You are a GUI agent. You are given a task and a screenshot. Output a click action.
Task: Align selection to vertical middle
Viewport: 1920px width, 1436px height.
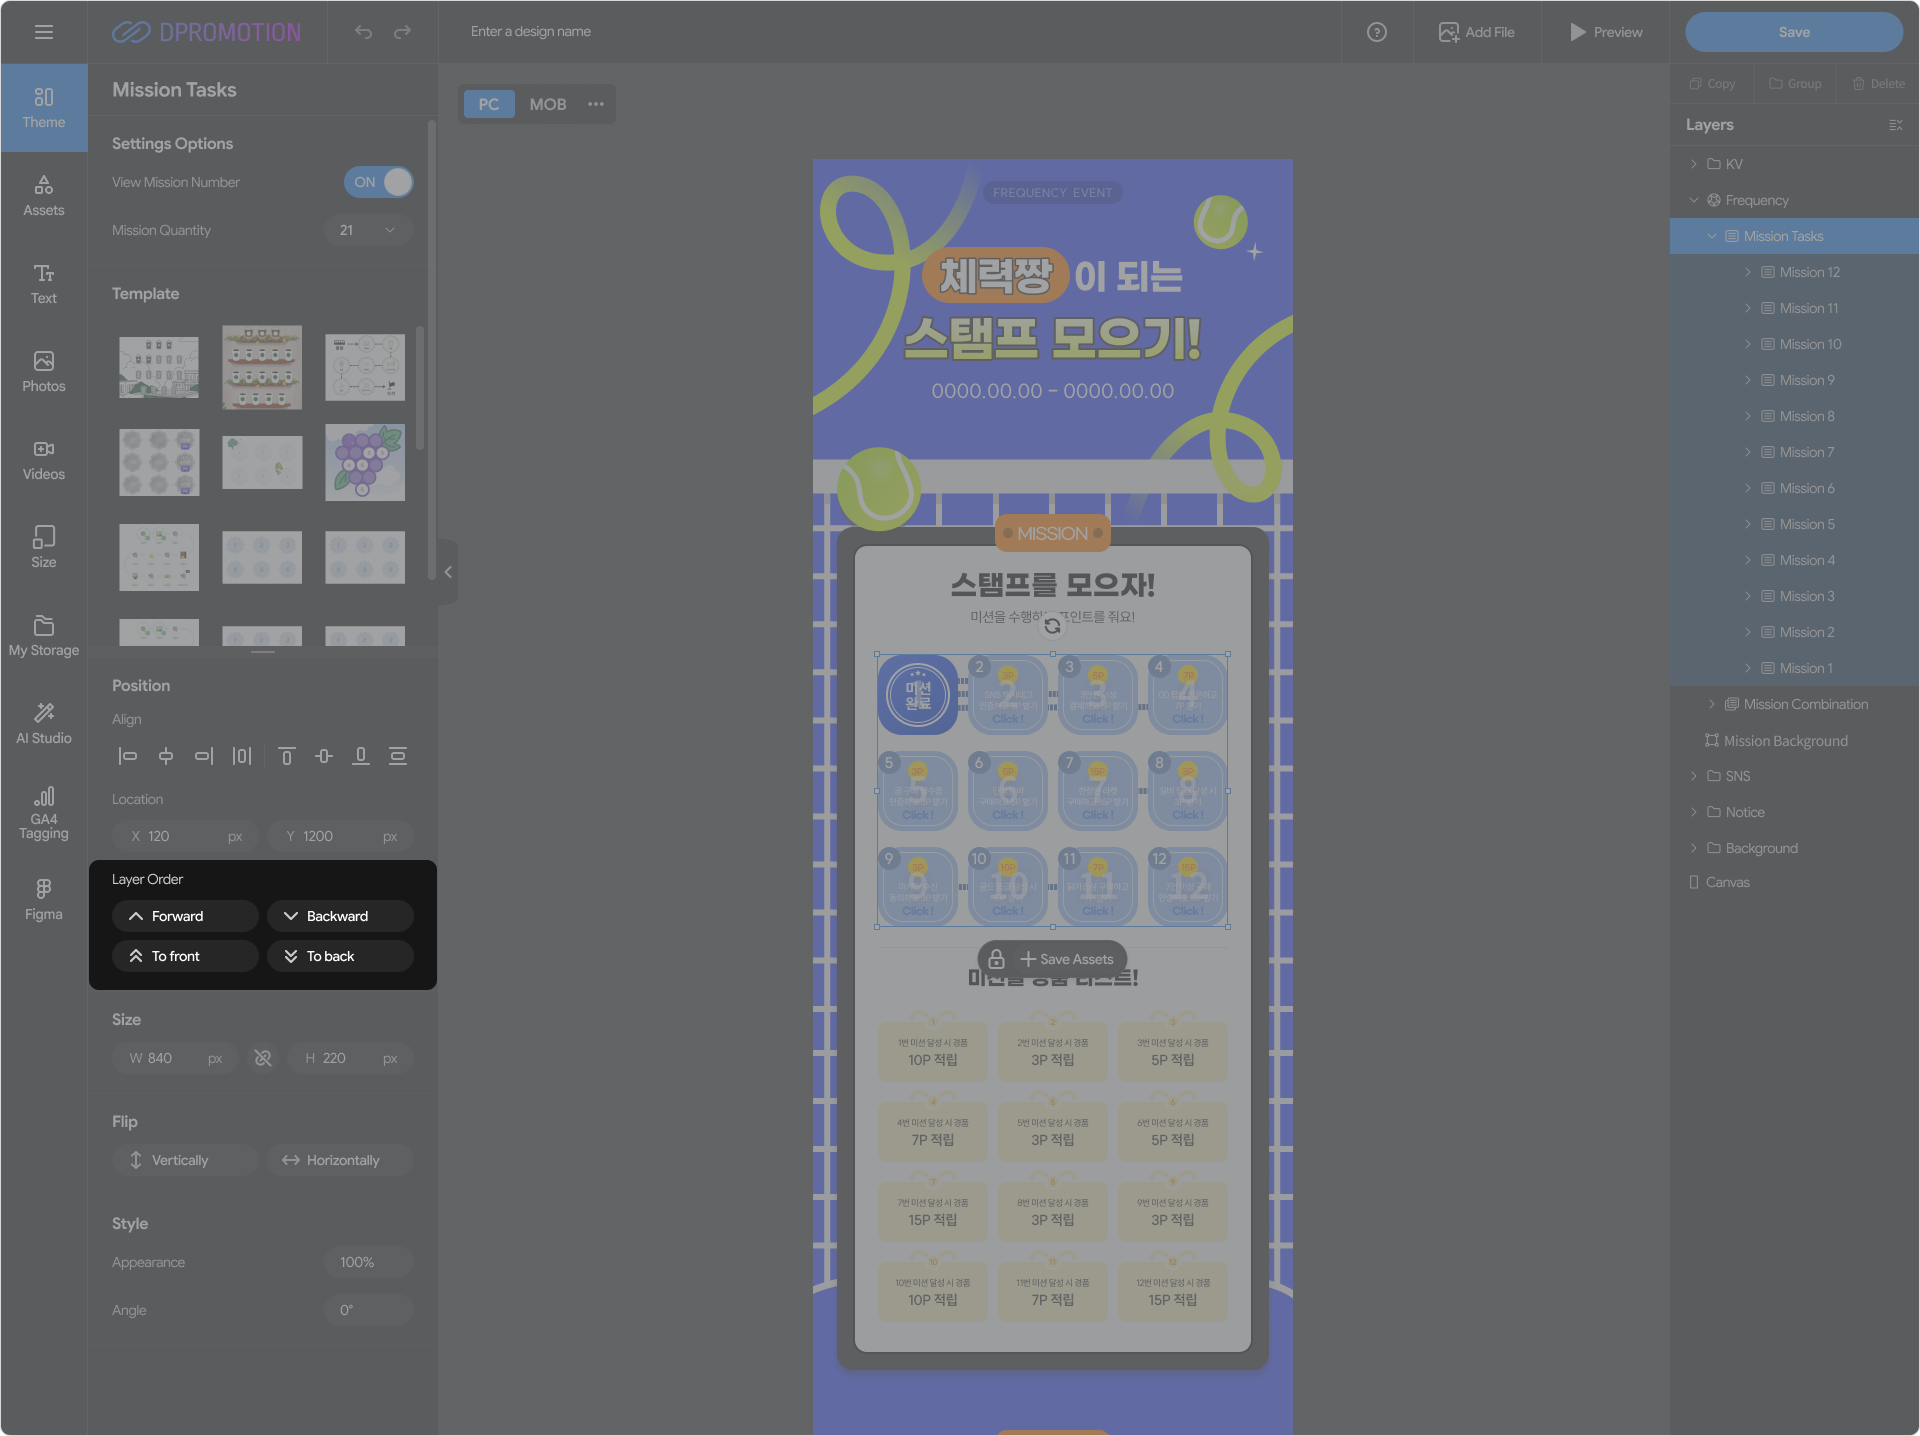coord(324,756)
